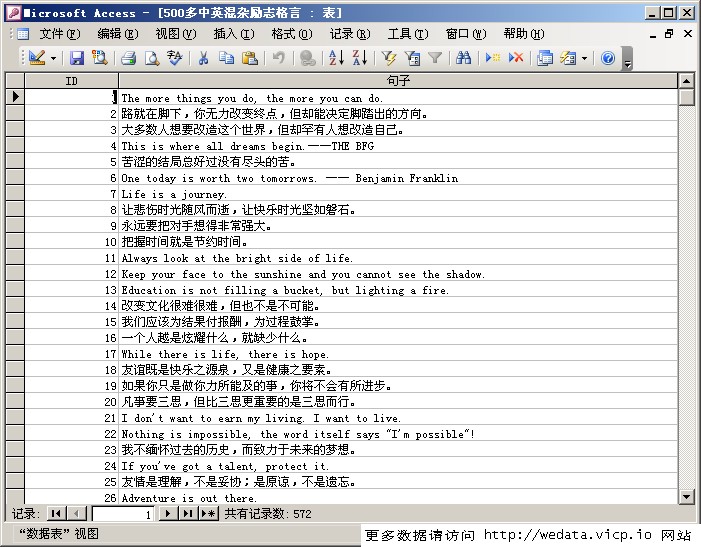This screenshot has height=547, width=701.
Task: Go to previous record navigation button
Action: pos(77,513)
